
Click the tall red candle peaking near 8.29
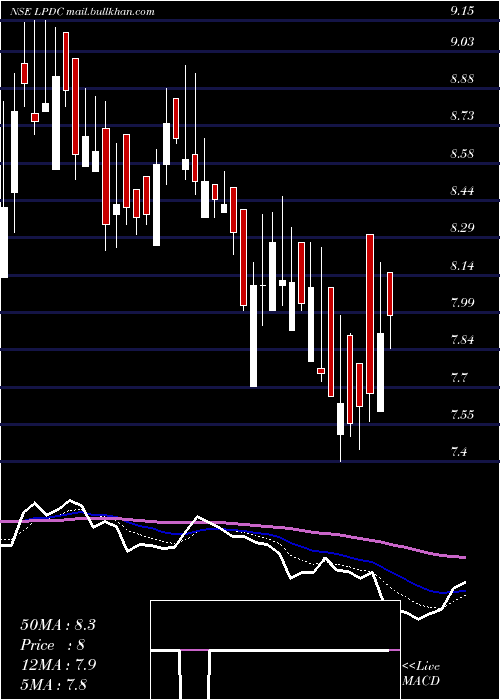tap(370, 313)
